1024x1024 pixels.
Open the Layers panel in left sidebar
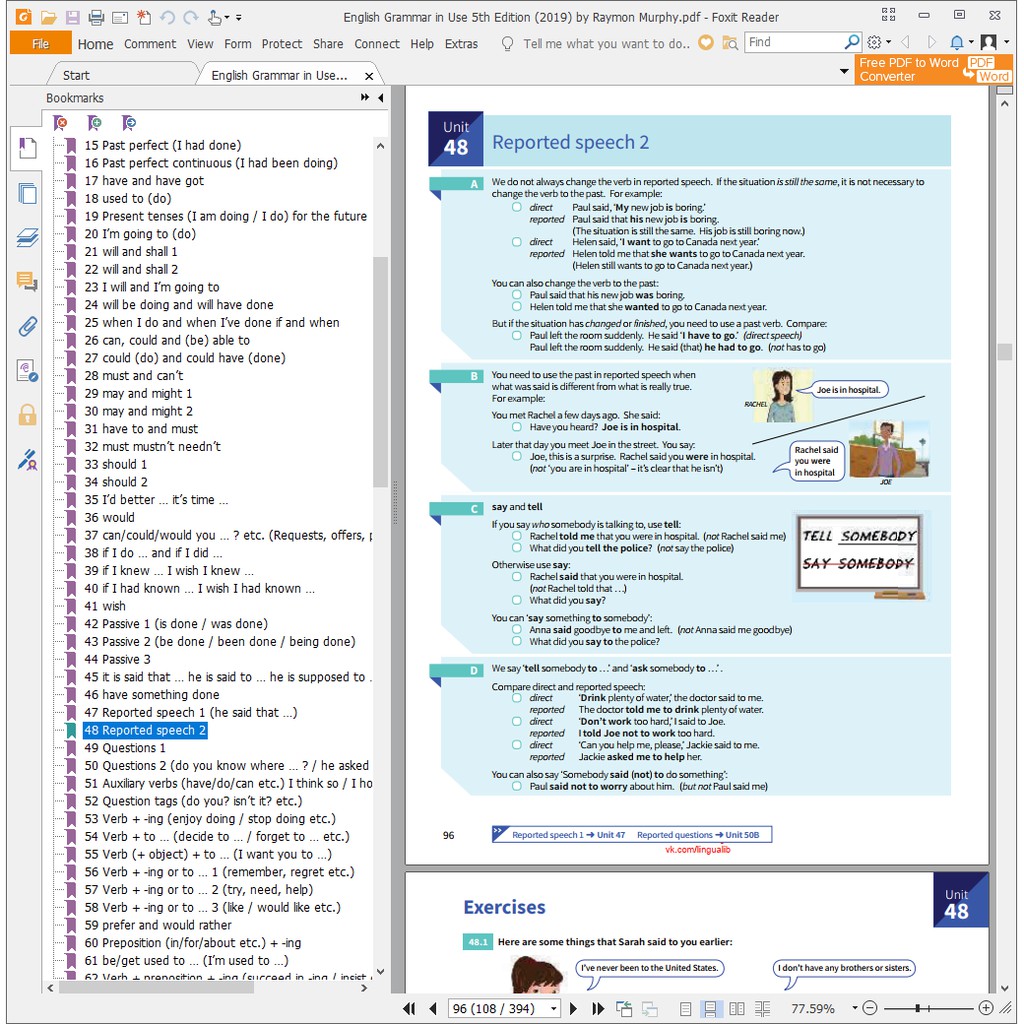(27, 237)
